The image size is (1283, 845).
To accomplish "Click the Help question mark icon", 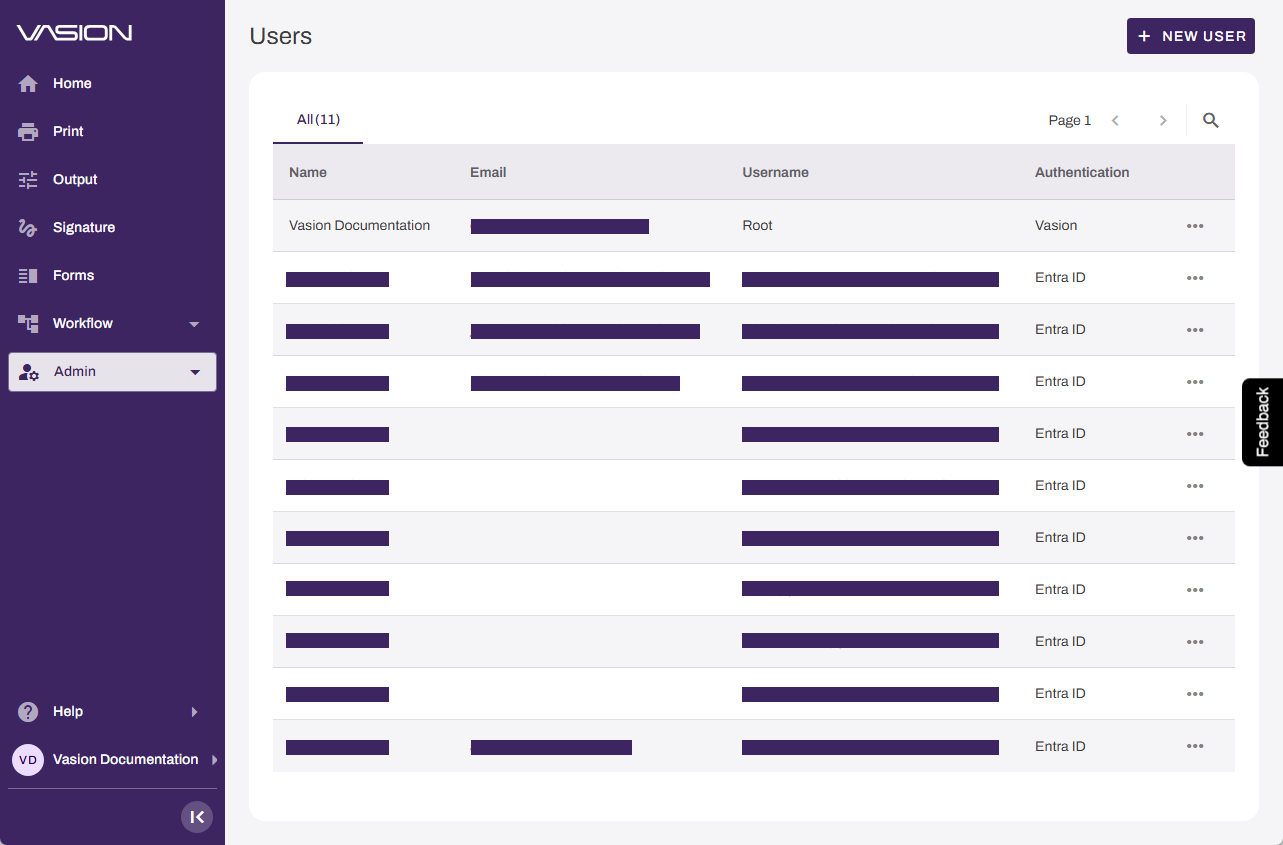I will coord(28,712).
